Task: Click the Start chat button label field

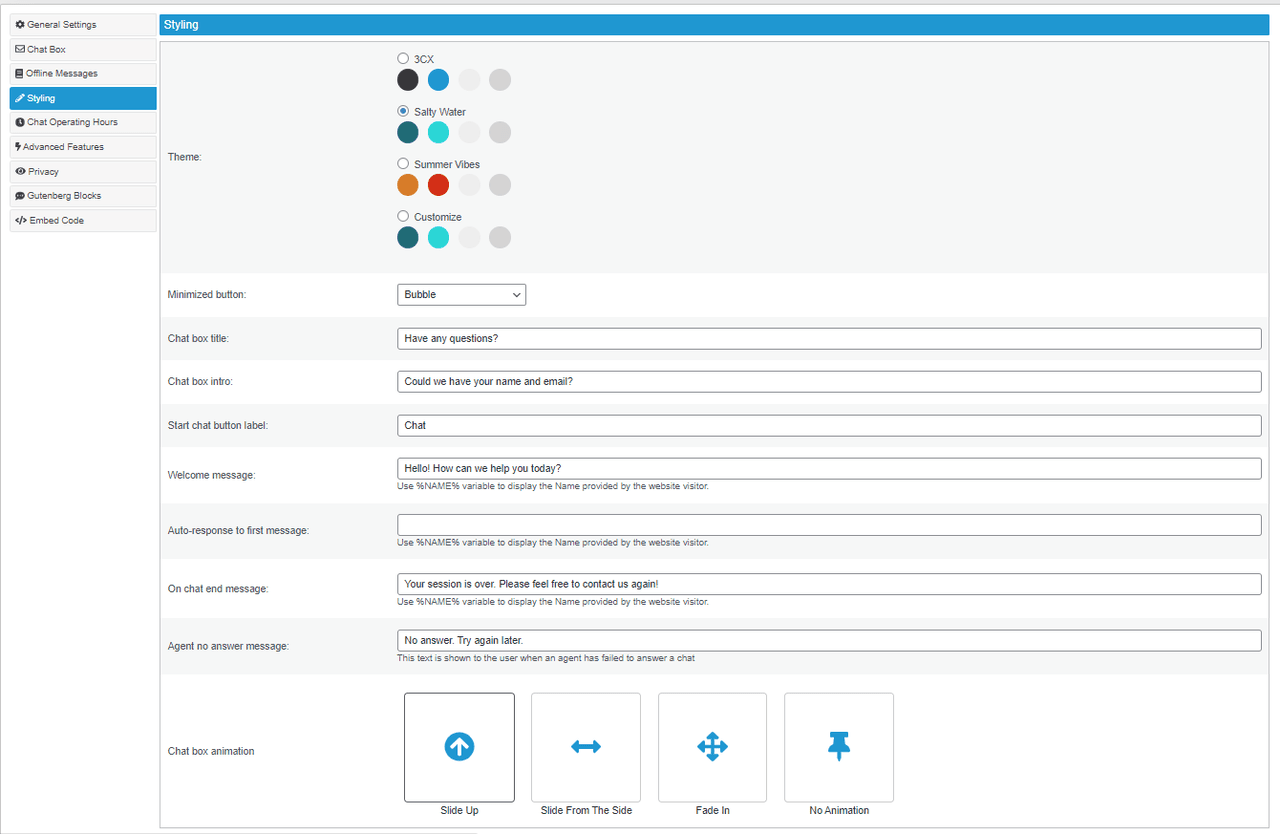Action: 829,425
